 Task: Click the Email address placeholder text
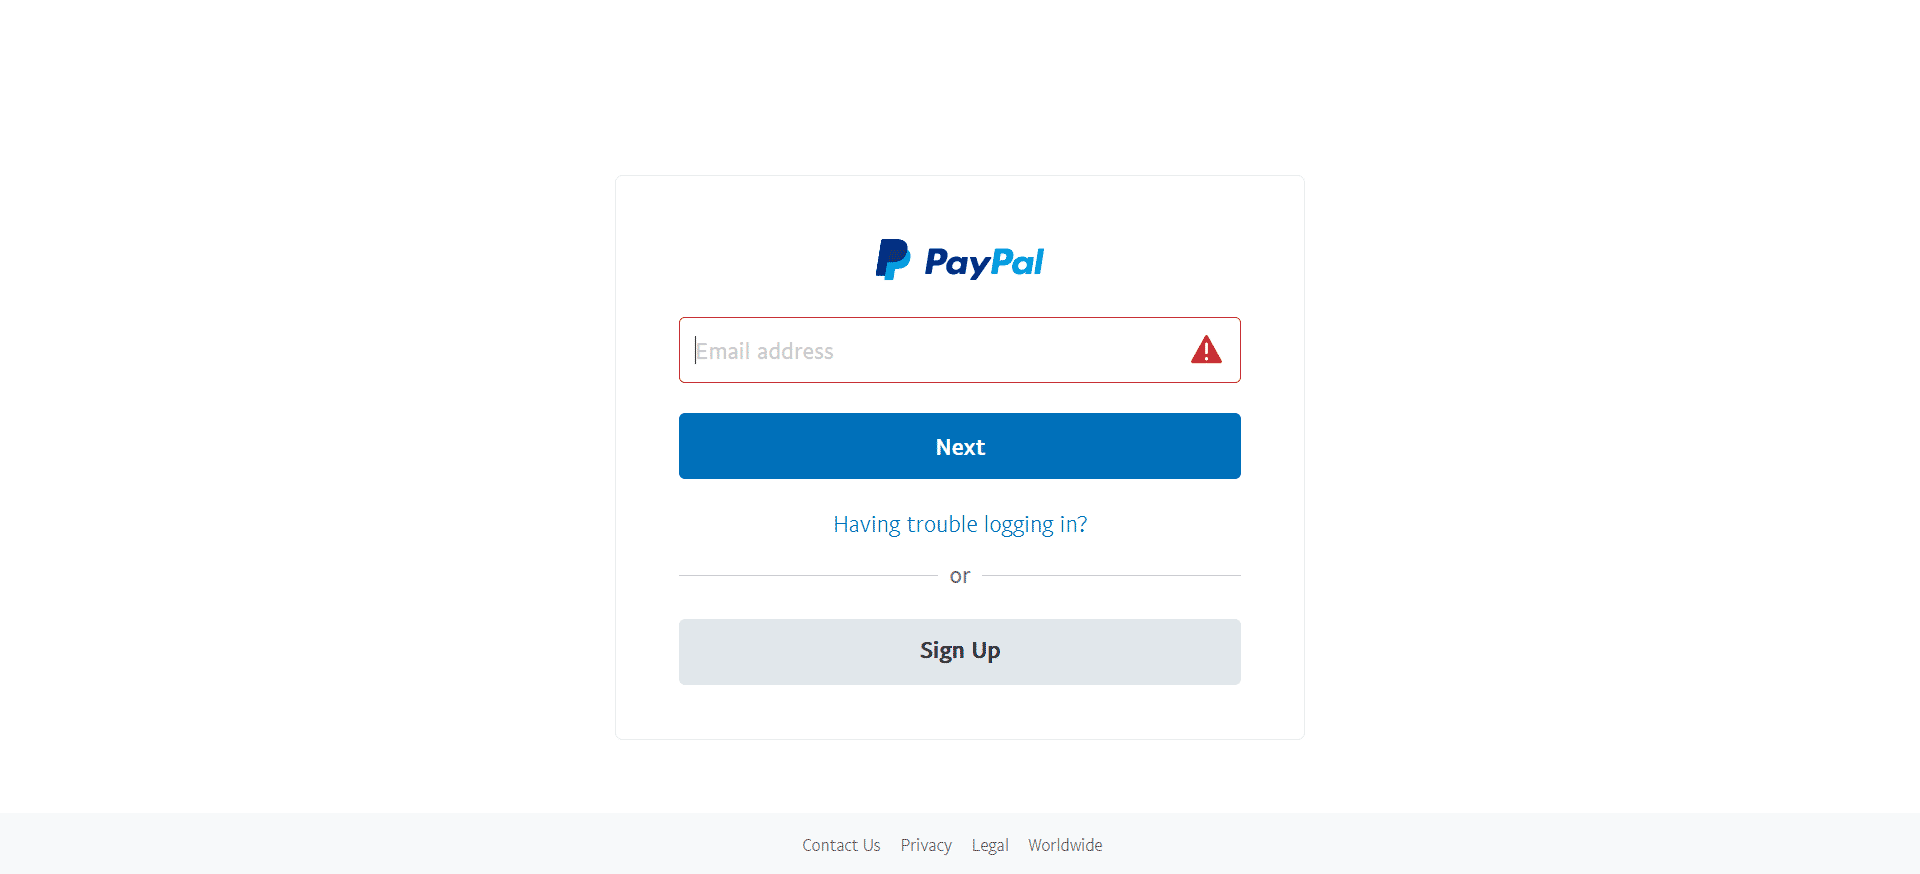coord(765,351)
